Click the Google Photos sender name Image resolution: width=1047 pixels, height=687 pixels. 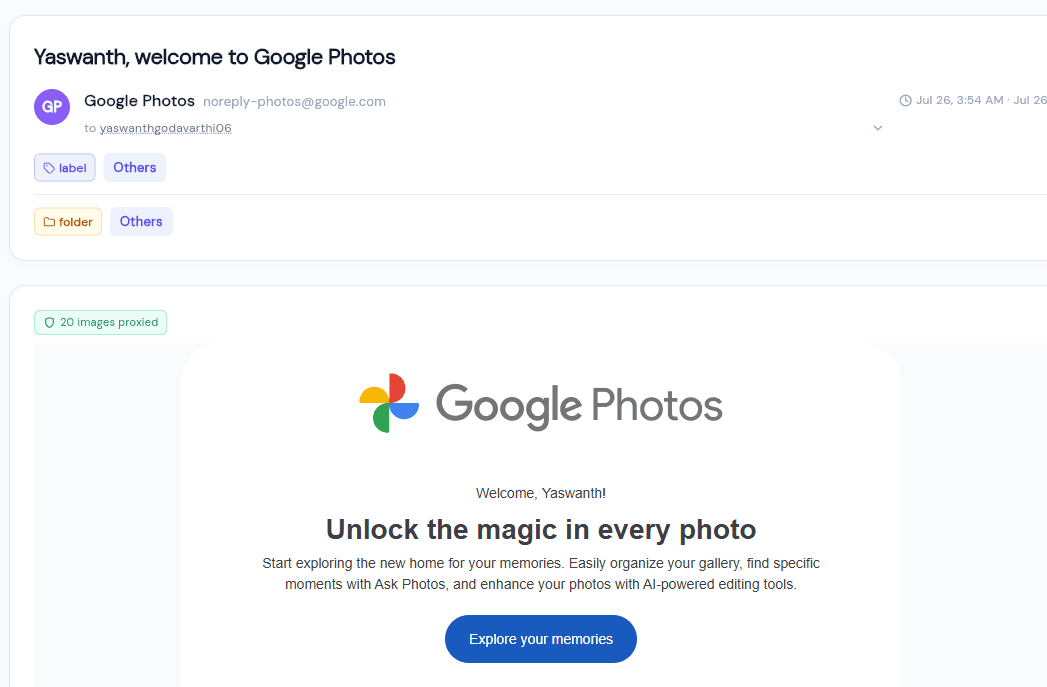[140, 101]
